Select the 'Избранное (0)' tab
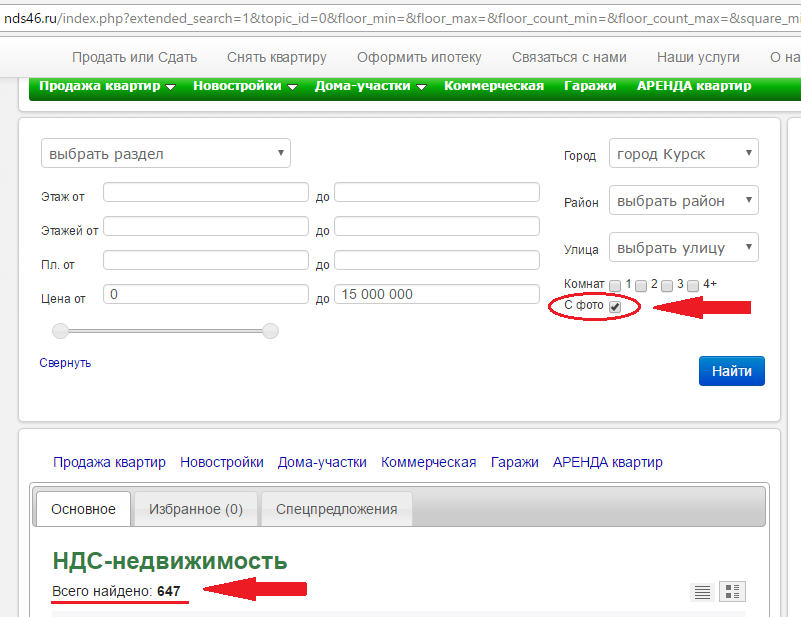The image size is (801, 617). [x=196, y=509]
